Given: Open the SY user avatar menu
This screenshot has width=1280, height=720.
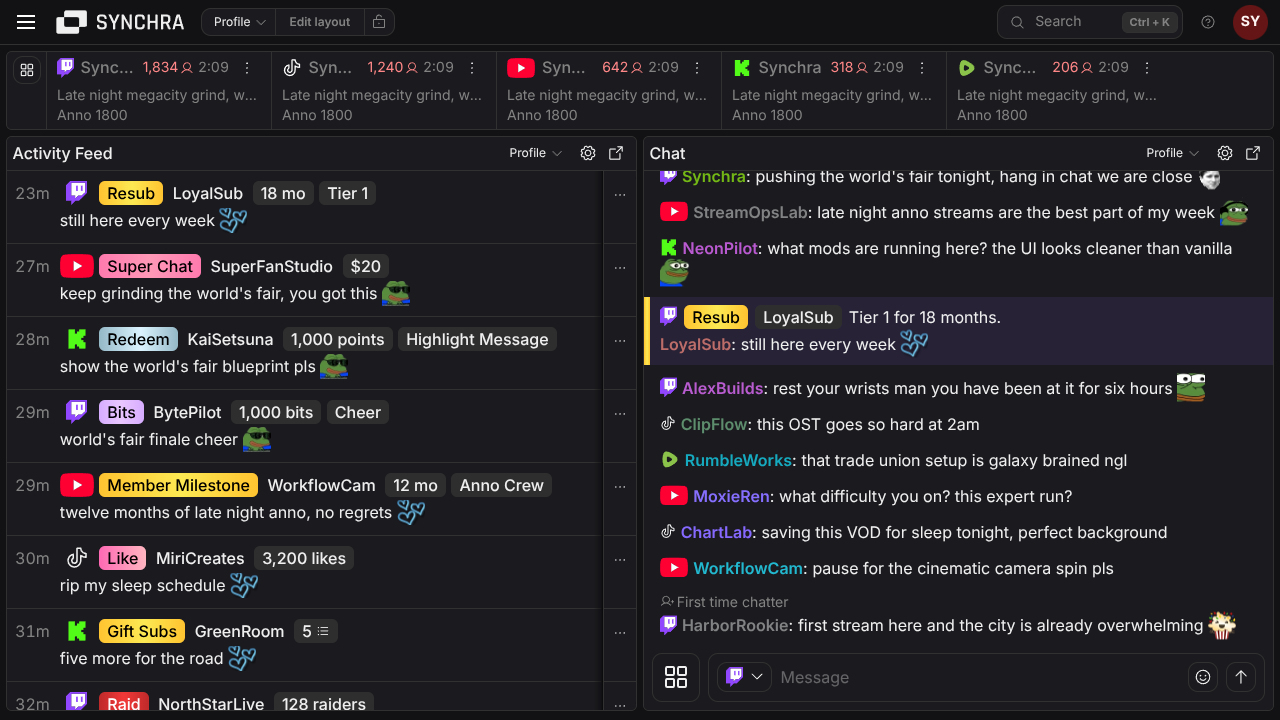Looking at the screenshot, I should [x=1250, y=22].
